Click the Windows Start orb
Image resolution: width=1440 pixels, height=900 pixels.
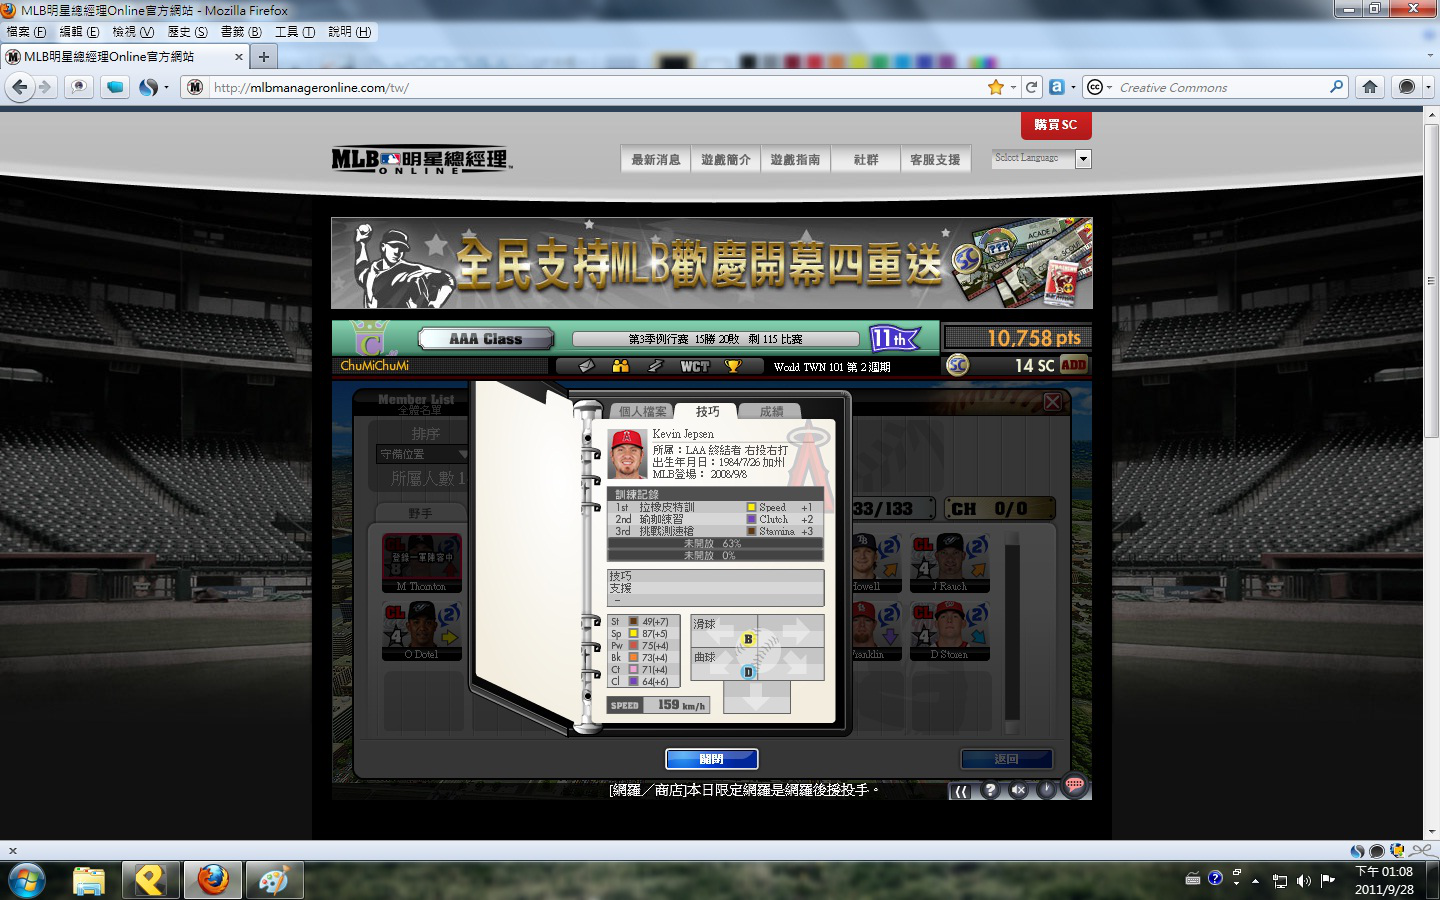click(x=27, y=880)
